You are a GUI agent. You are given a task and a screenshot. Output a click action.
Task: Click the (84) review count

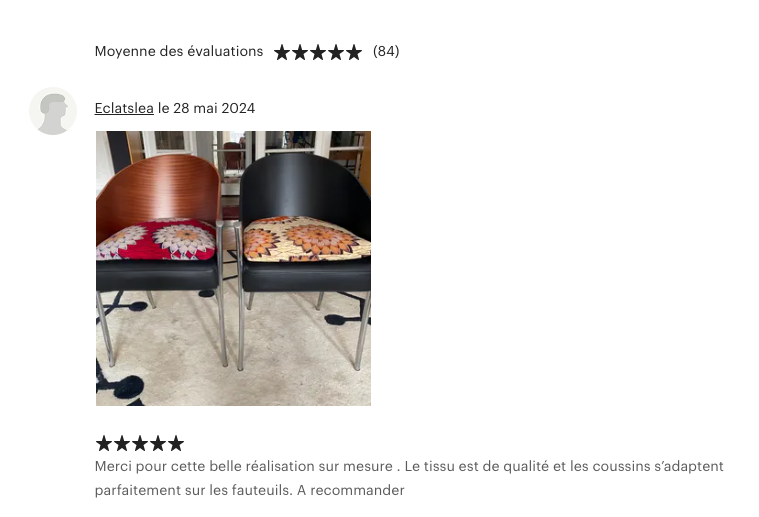tap(386, 51)
